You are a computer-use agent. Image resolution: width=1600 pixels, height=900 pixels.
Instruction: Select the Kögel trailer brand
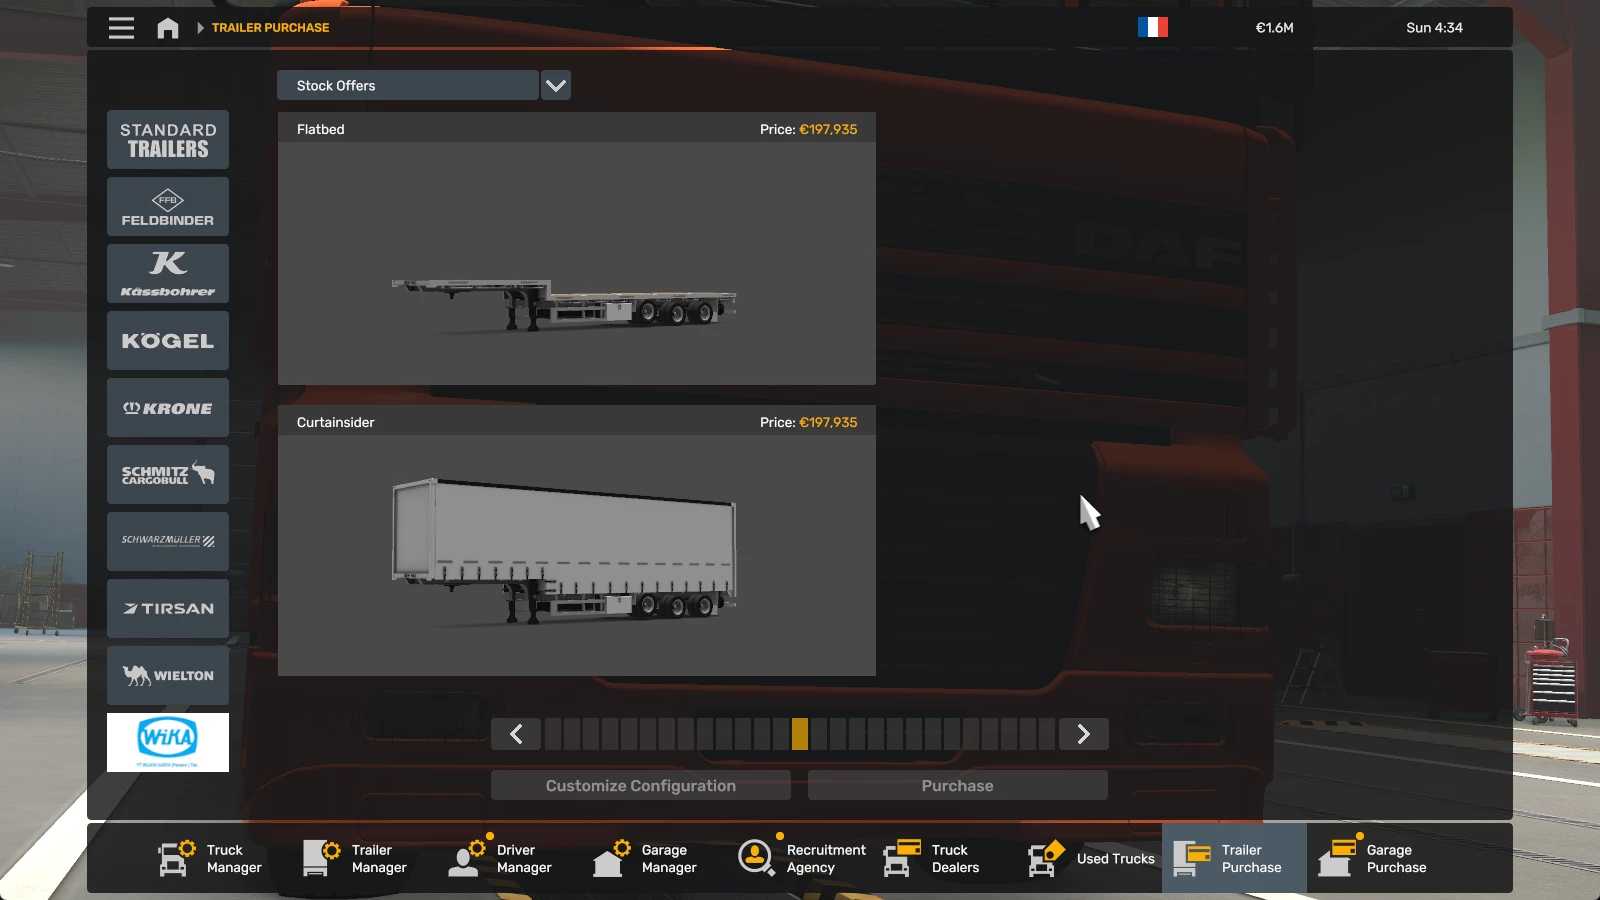click(x=168, y=341)
